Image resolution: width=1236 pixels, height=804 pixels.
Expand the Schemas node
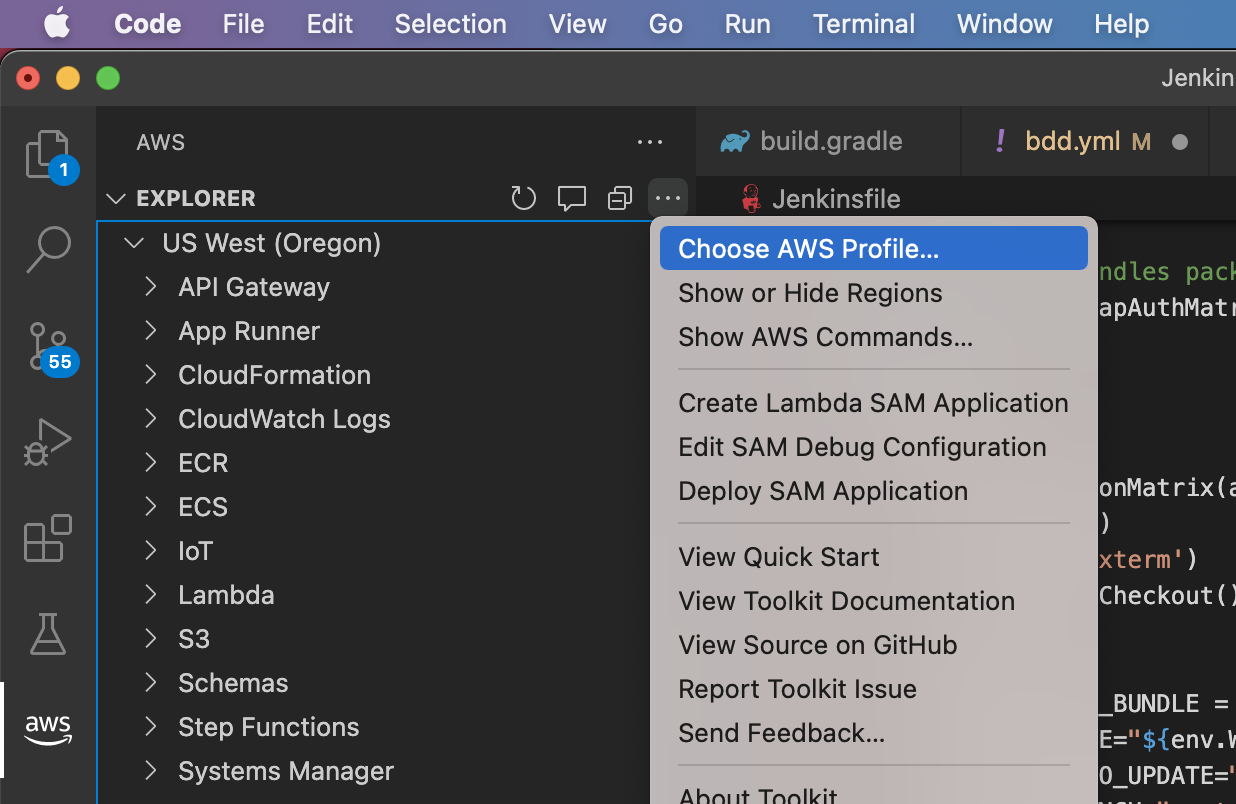pyautogui.click(x=151, y=683)
